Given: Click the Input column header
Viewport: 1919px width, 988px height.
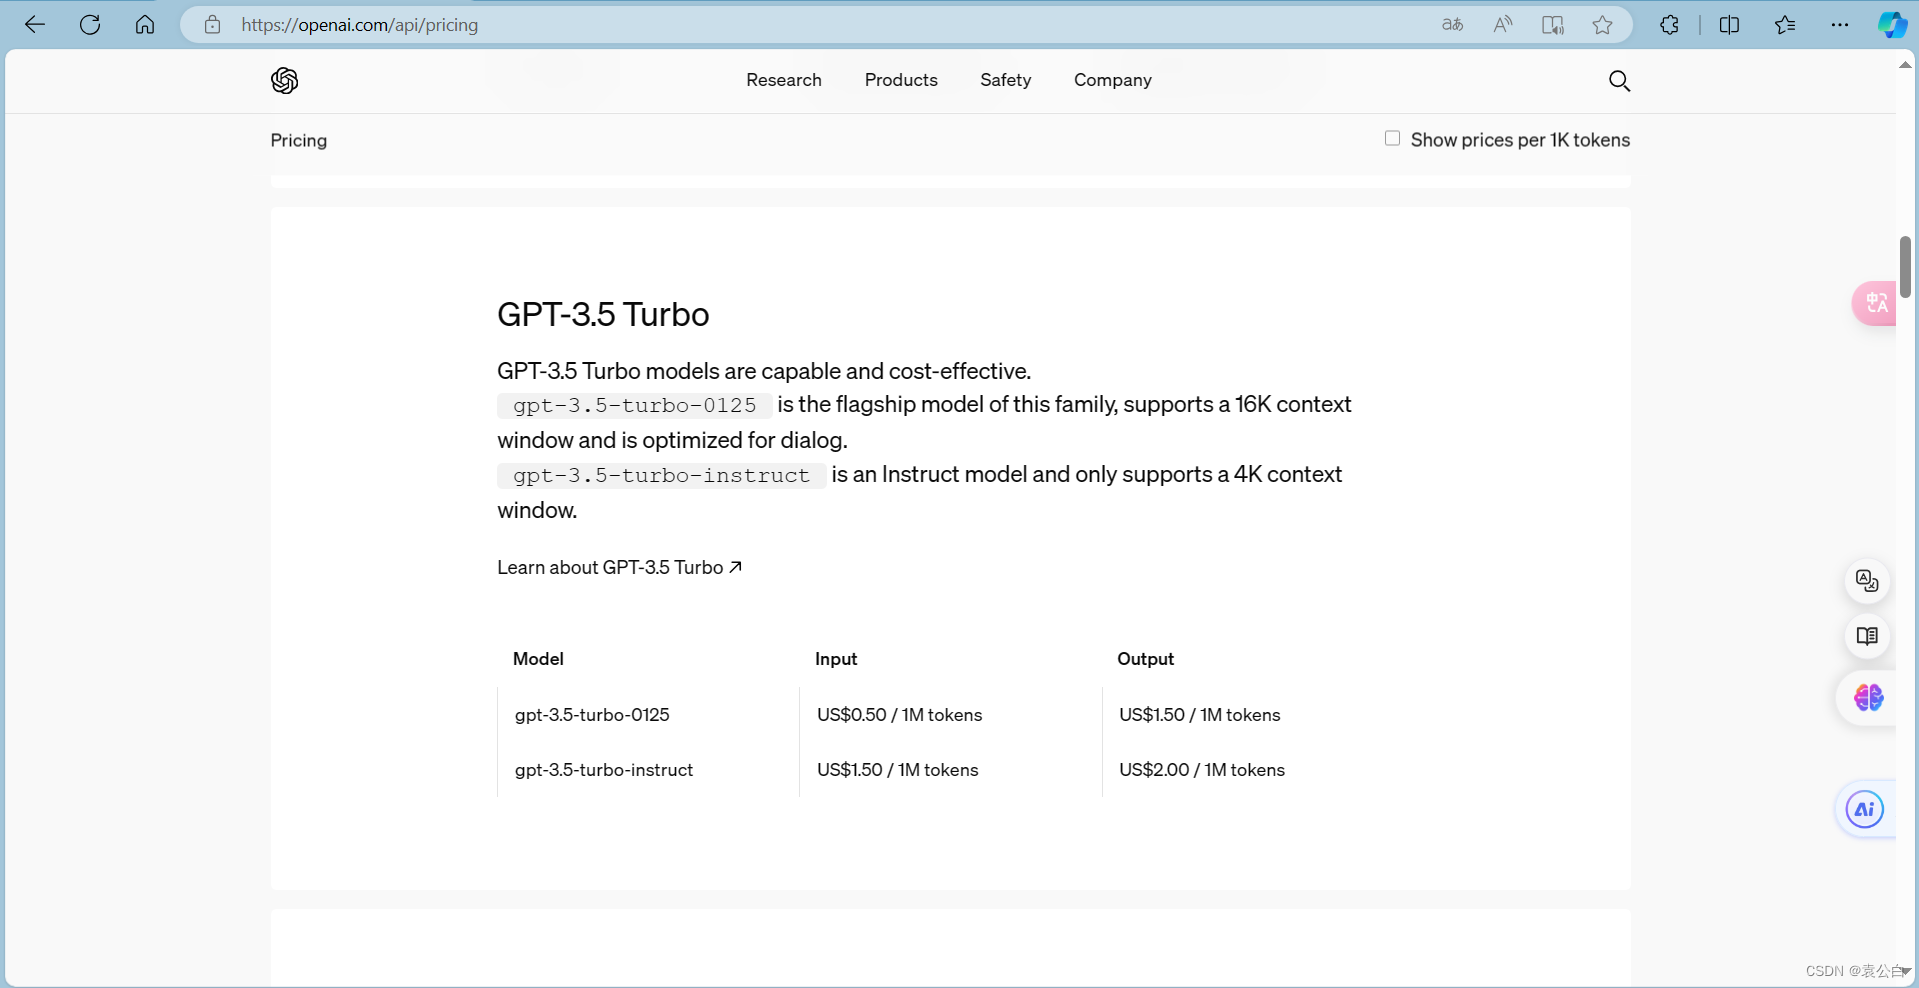Looking at the screenshot, I should point(836,659).
